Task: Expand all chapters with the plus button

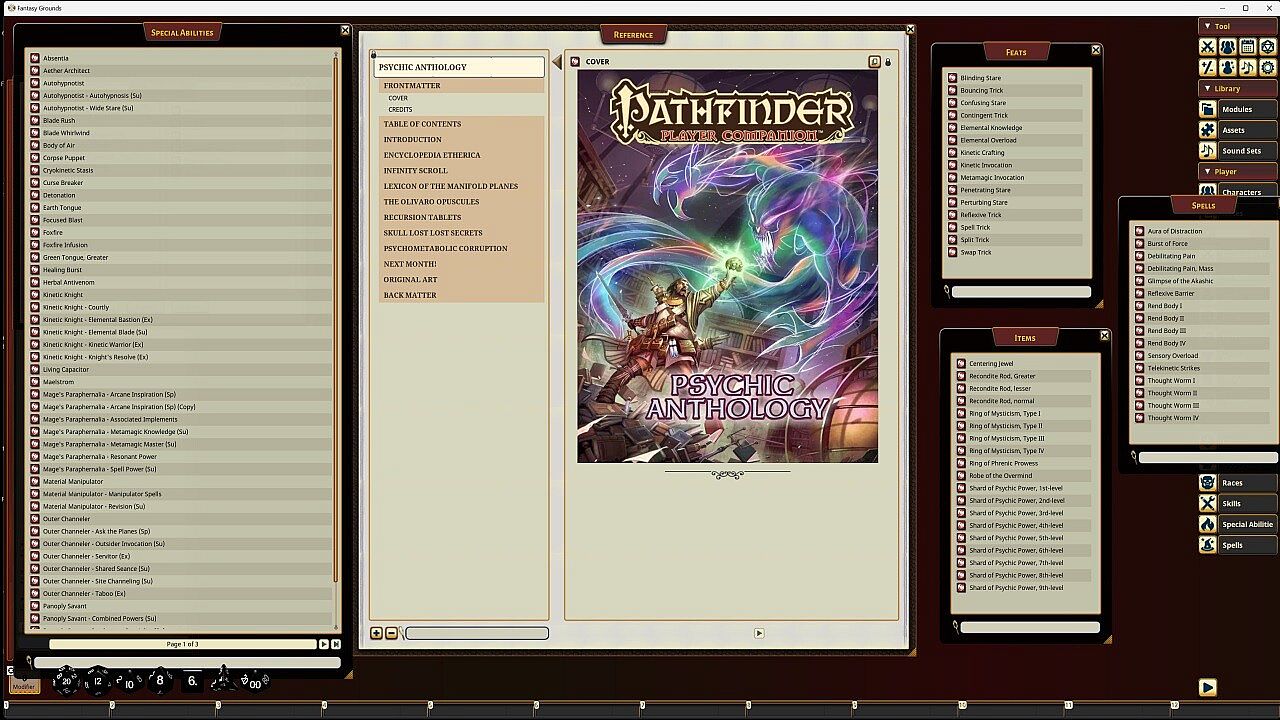Action: click(x=377, y=633)
